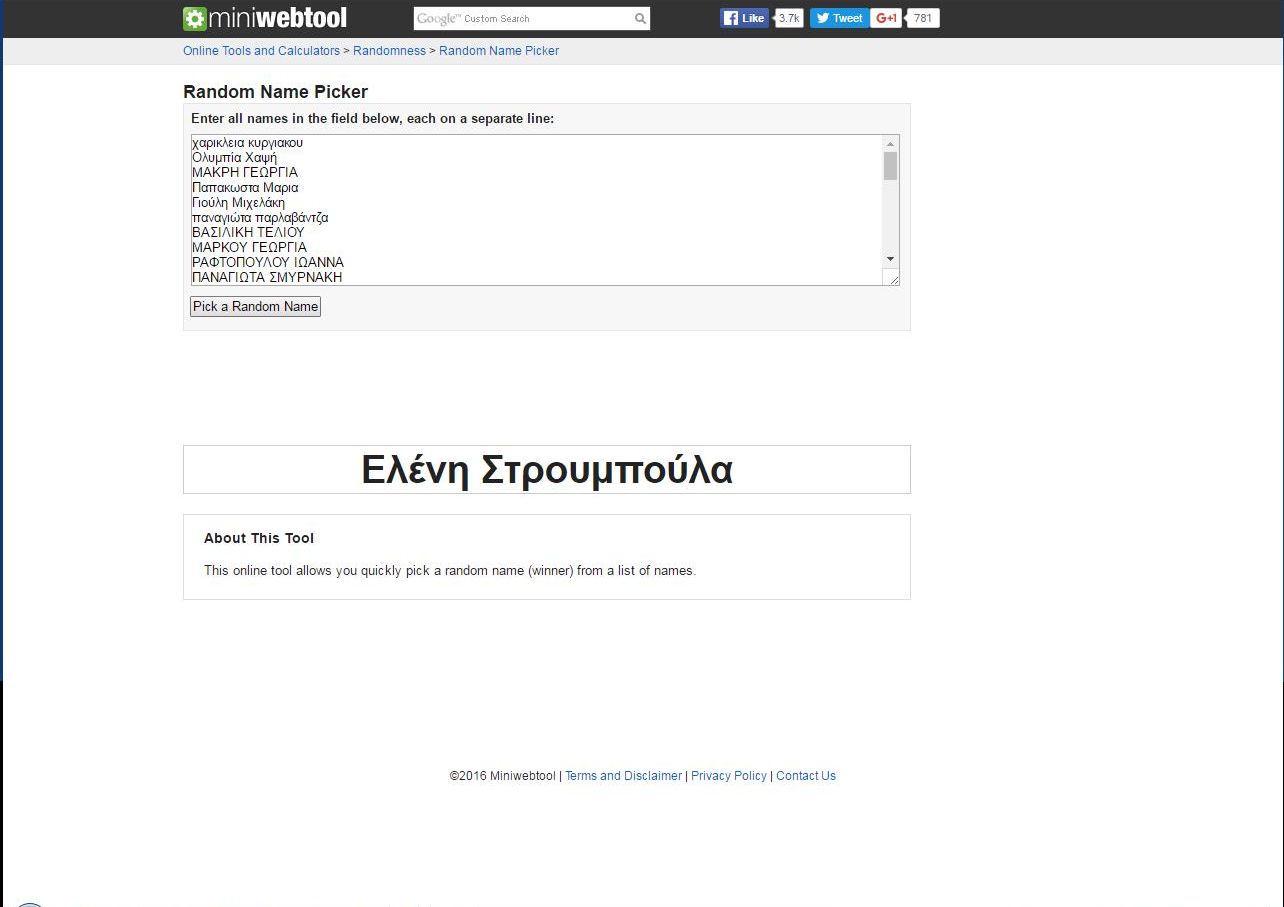This screenshot has width=1284, height=907.
Task: Click the name ΜΑΚΡΗ ΓΕΩΡΓΙΑ in the list
Action: 245,173
